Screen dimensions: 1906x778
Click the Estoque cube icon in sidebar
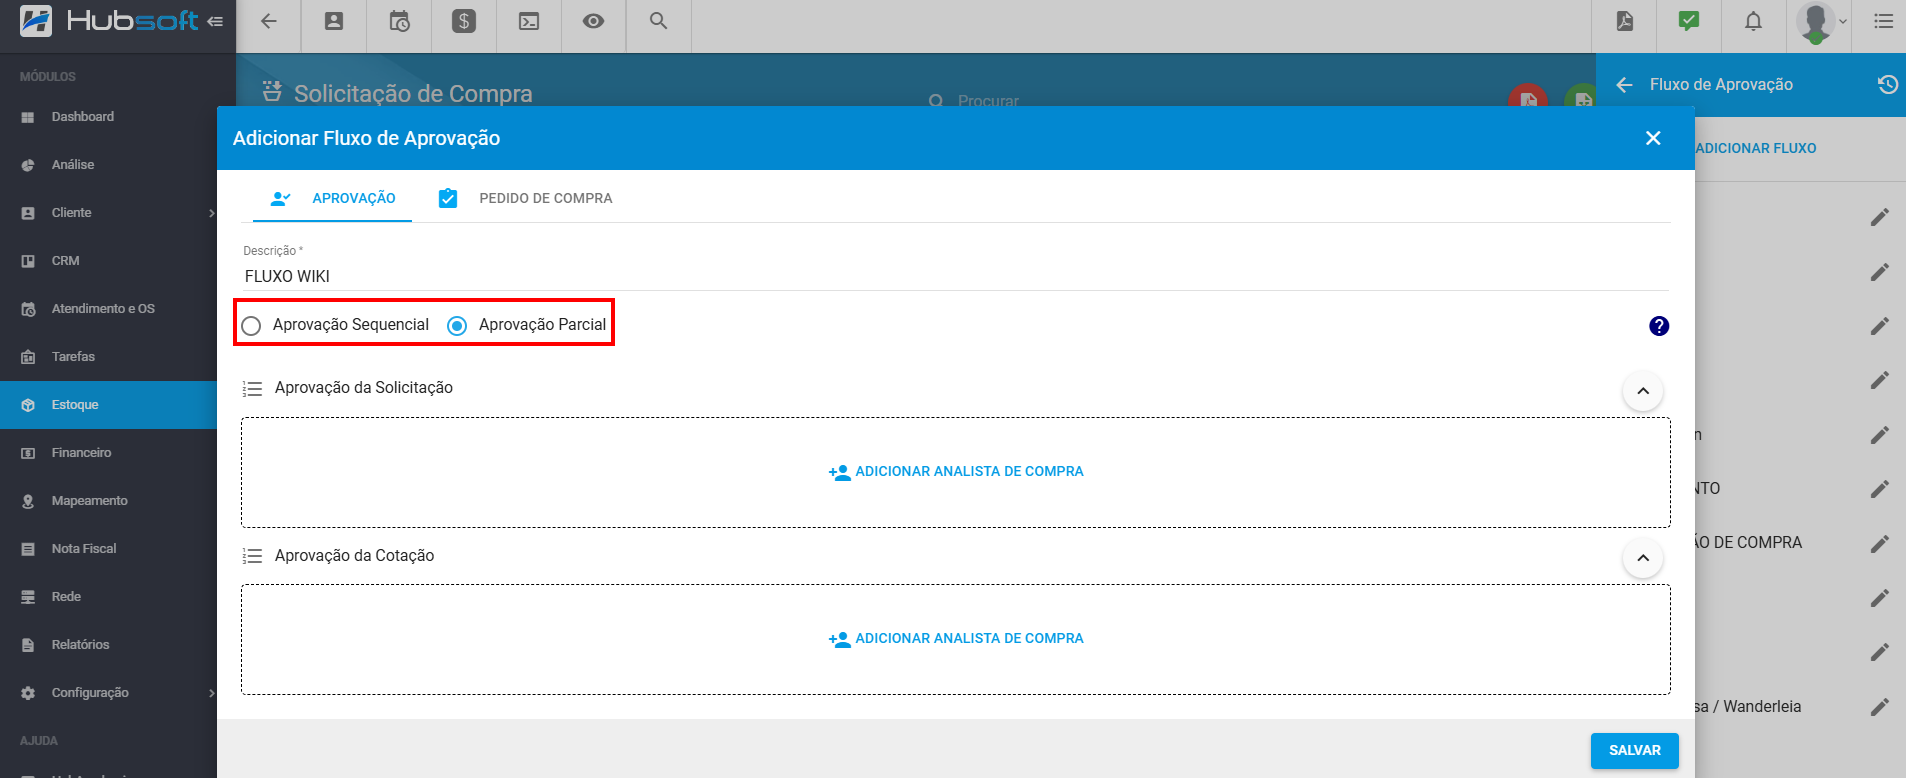pyautogui.click(x=28, y=405)
